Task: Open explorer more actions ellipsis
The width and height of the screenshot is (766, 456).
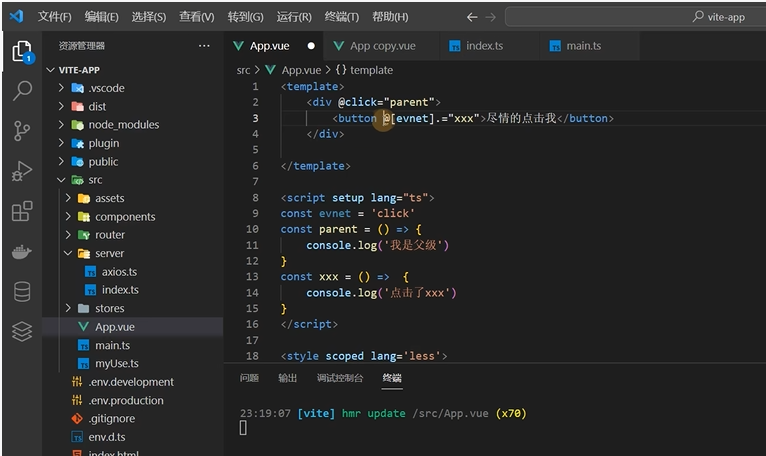Action: (x=204, y=46)
